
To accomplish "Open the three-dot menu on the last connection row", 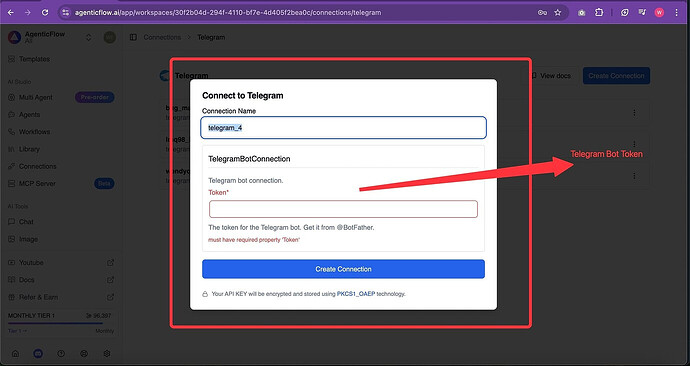I will pos(634,176).
